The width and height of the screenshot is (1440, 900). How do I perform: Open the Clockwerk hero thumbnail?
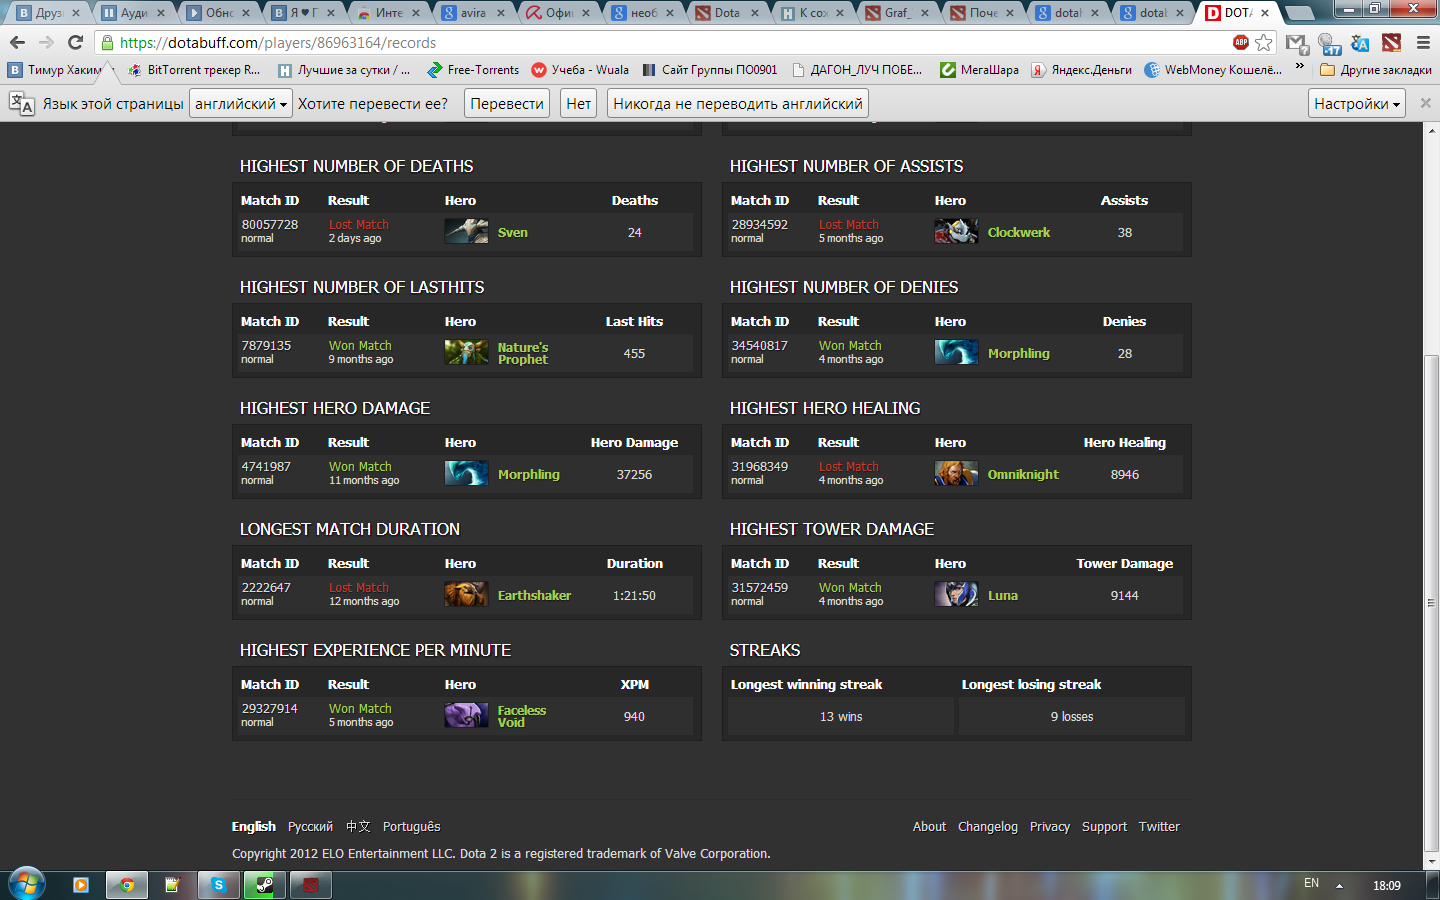pos(956,232)
